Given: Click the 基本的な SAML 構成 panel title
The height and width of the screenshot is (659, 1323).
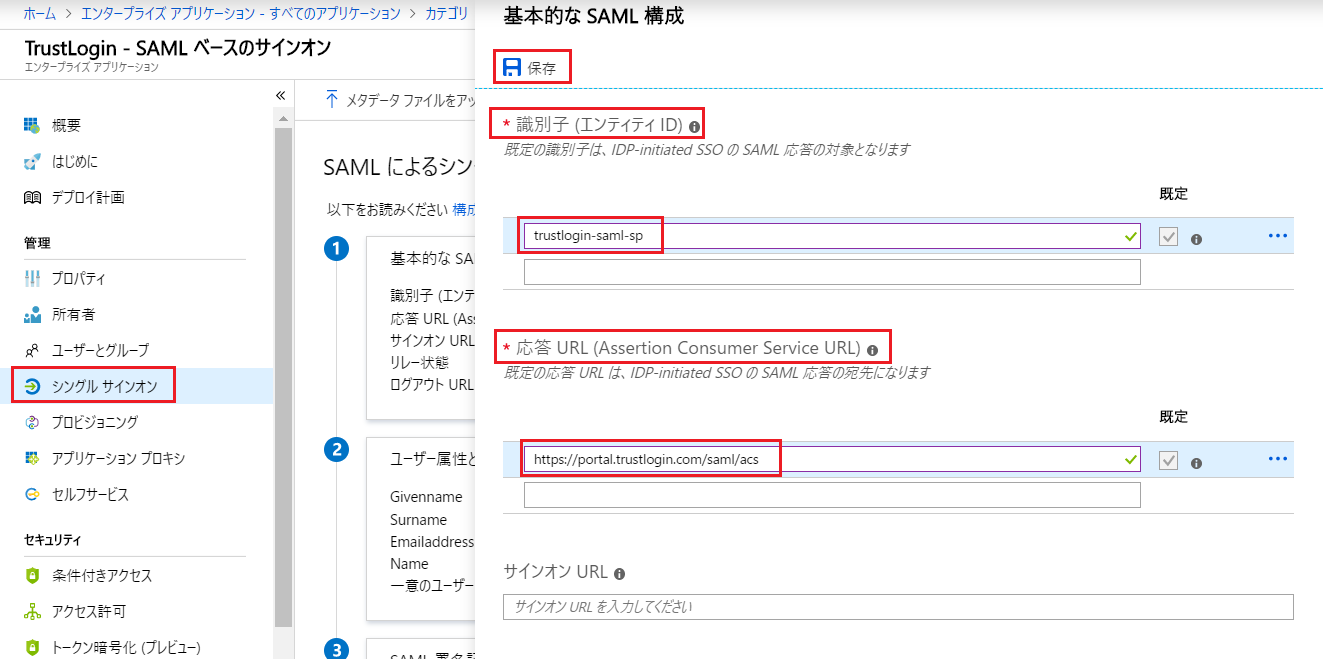Looking at the screenshot, I should click(x=594, y=17).
